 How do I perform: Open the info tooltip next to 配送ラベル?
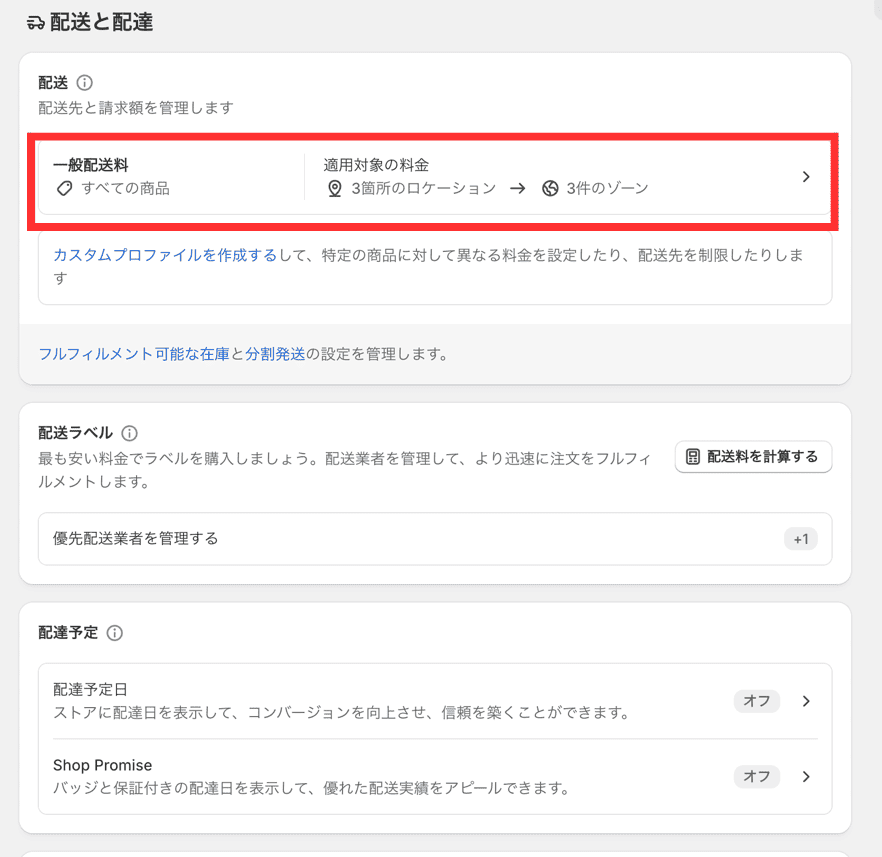pos(127,433)
